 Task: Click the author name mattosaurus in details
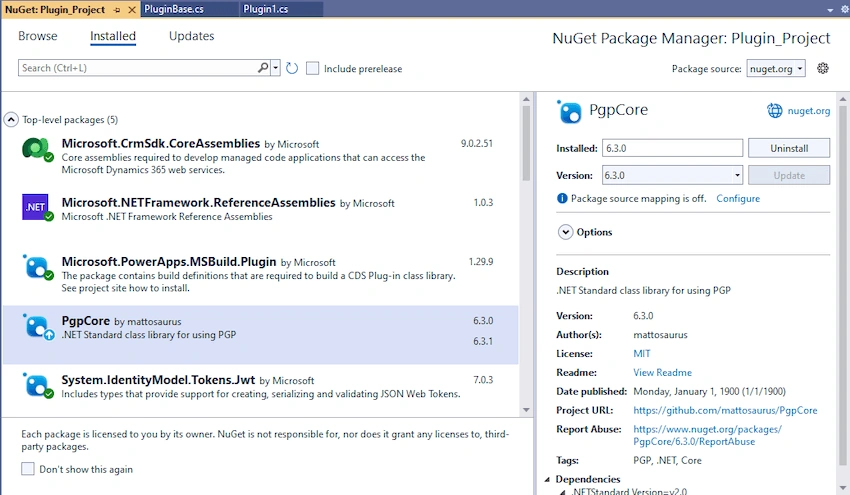click(x=660, y=335)
